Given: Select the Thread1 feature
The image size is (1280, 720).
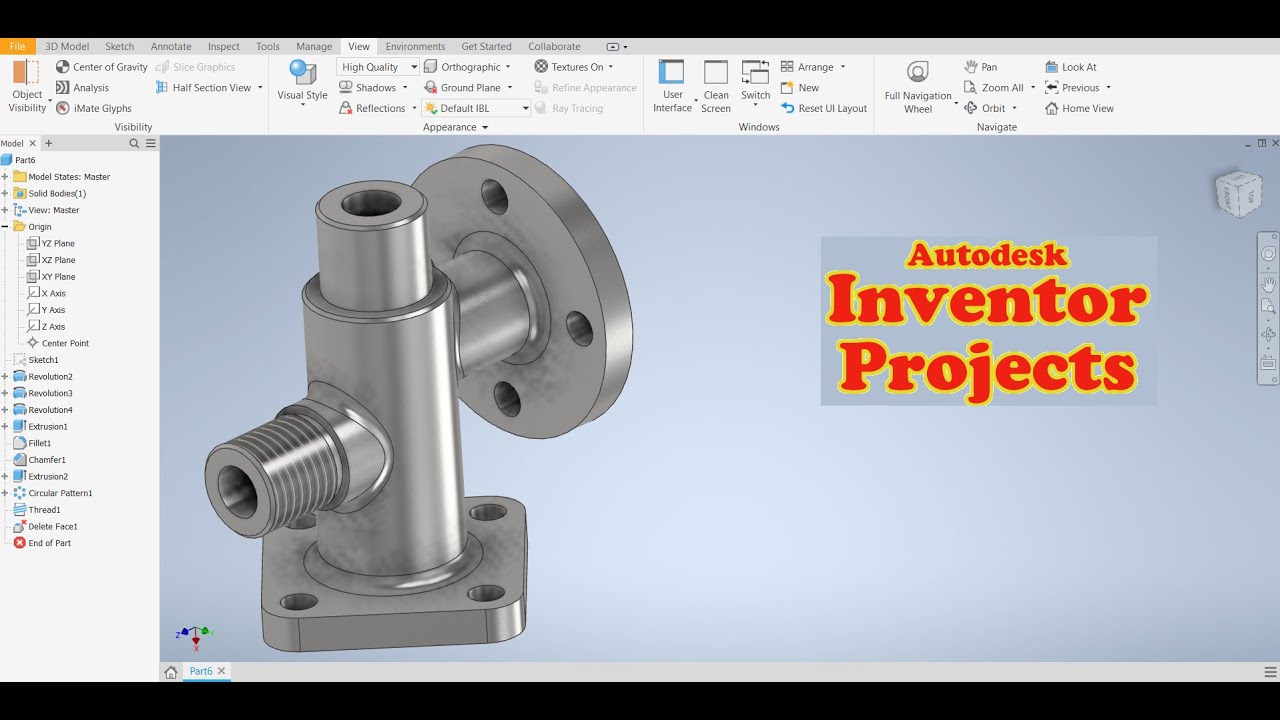Looking at the screenshot, I should coord(37,510).
